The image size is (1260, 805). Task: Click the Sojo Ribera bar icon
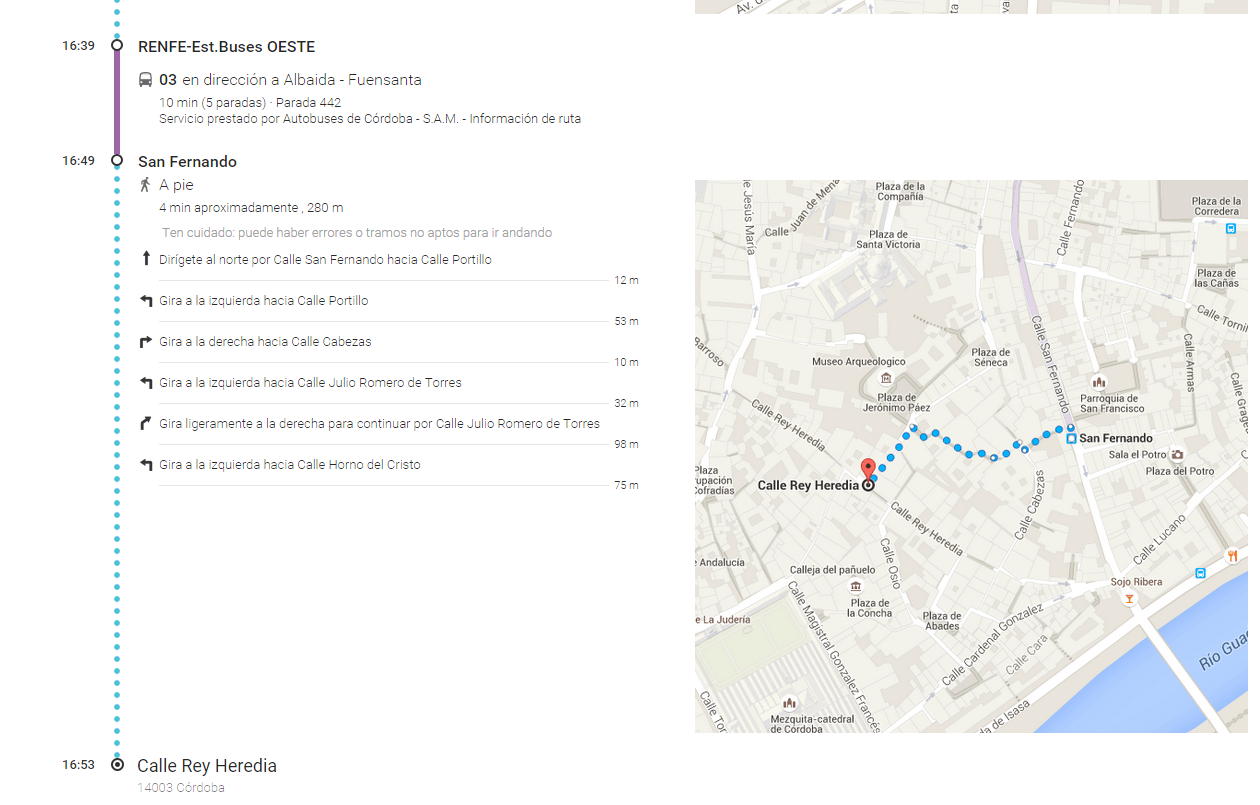coord(1129,599)
